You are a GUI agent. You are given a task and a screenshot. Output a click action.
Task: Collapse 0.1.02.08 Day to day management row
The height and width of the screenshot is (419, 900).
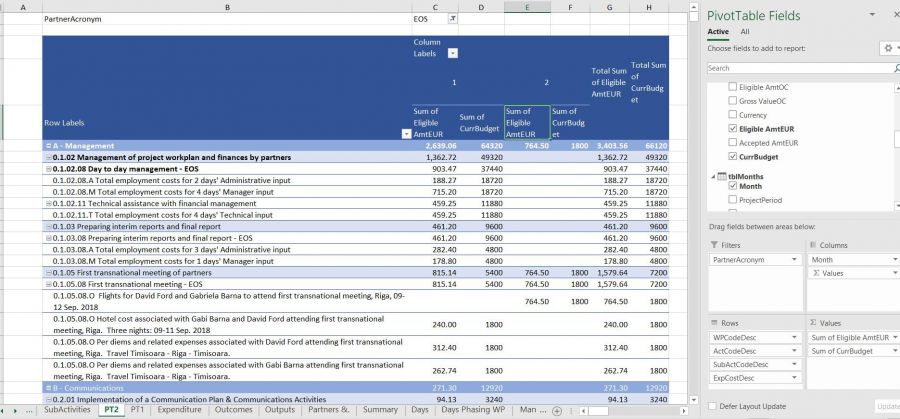coord(49,169)
